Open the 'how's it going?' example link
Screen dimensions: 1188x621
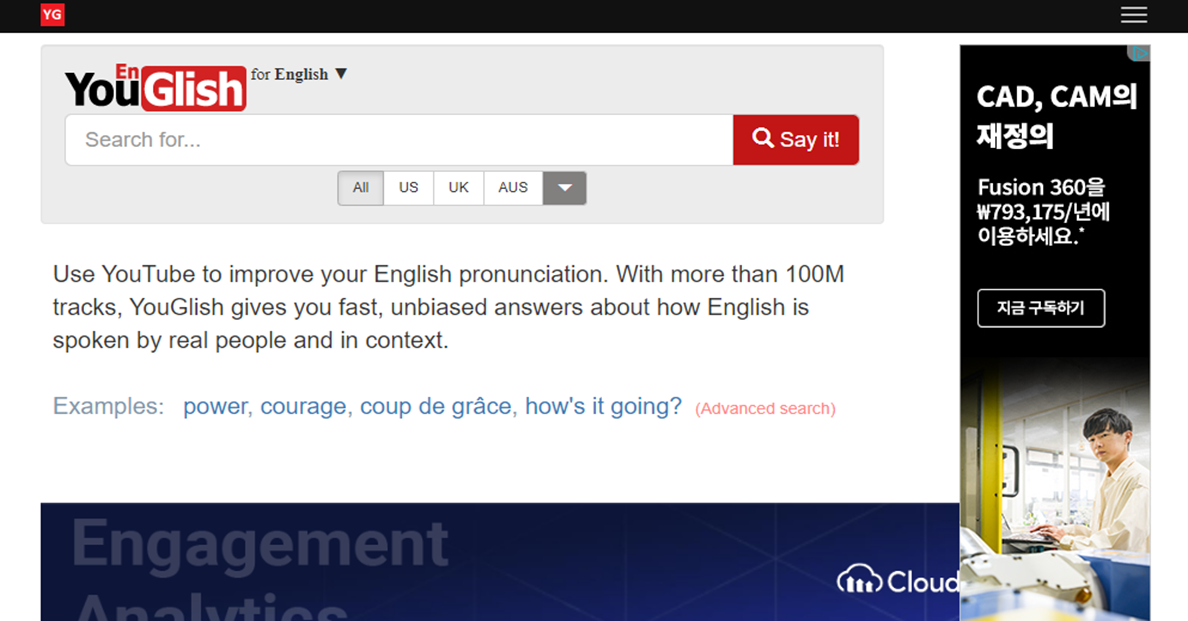pos(603,407)
